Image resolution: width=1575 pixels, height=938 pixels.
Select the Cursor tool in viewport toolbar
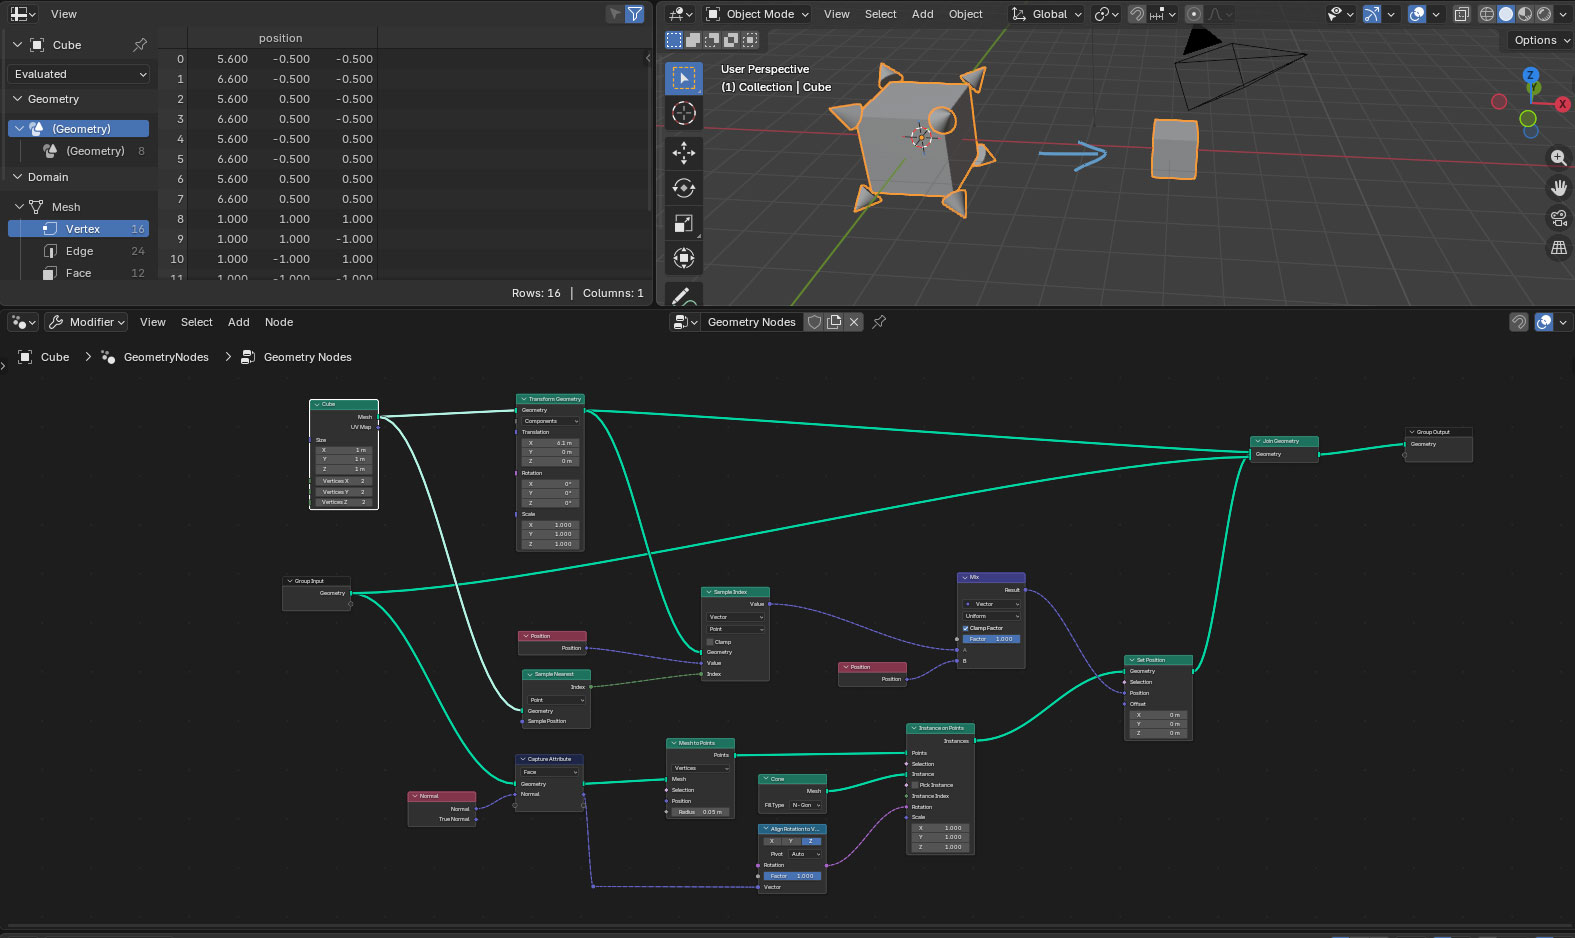pyautogui.click(x=684, y=113)
